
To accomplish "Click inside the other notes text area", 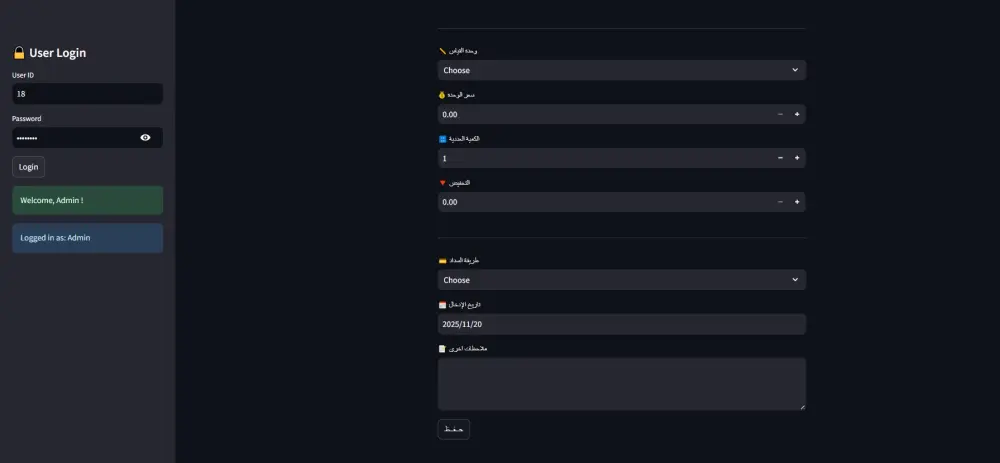I will [621, 383].
